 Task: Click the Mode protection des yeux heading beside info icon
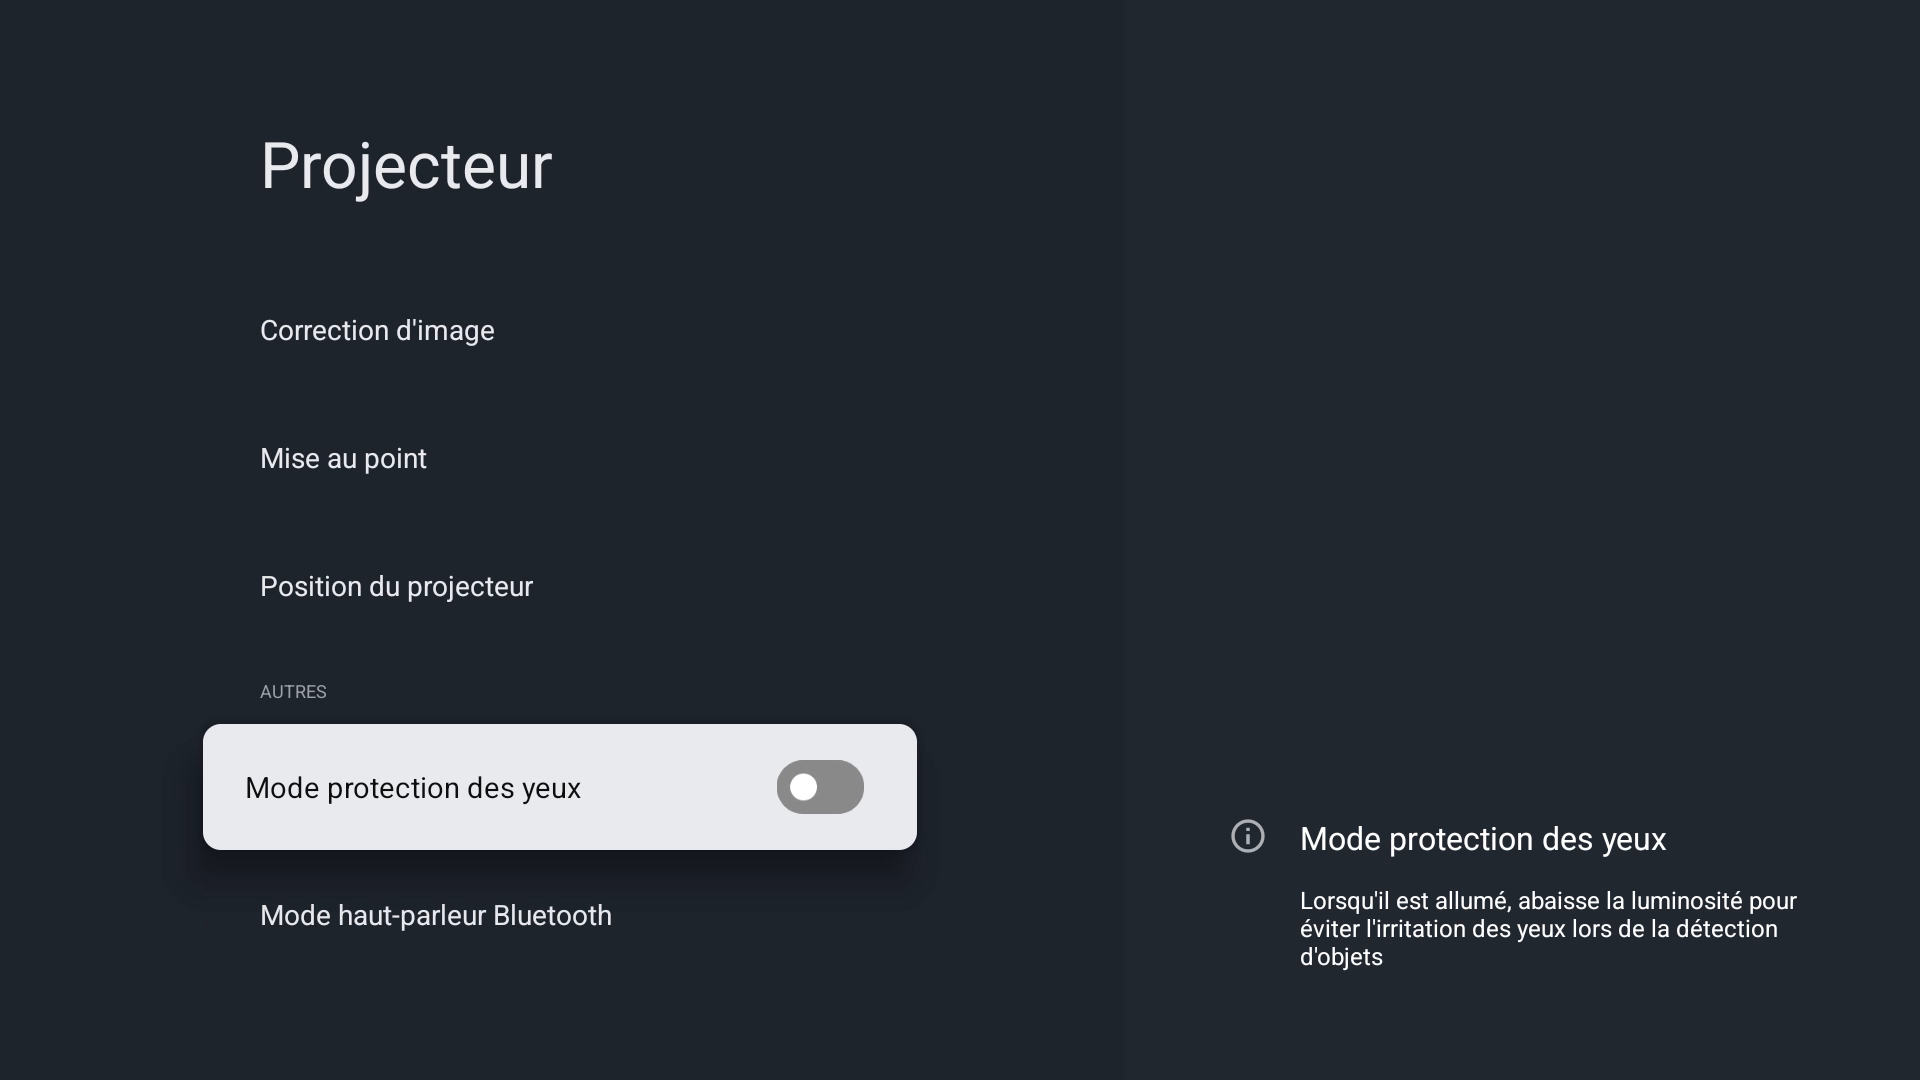click(x=1482, y=839)
